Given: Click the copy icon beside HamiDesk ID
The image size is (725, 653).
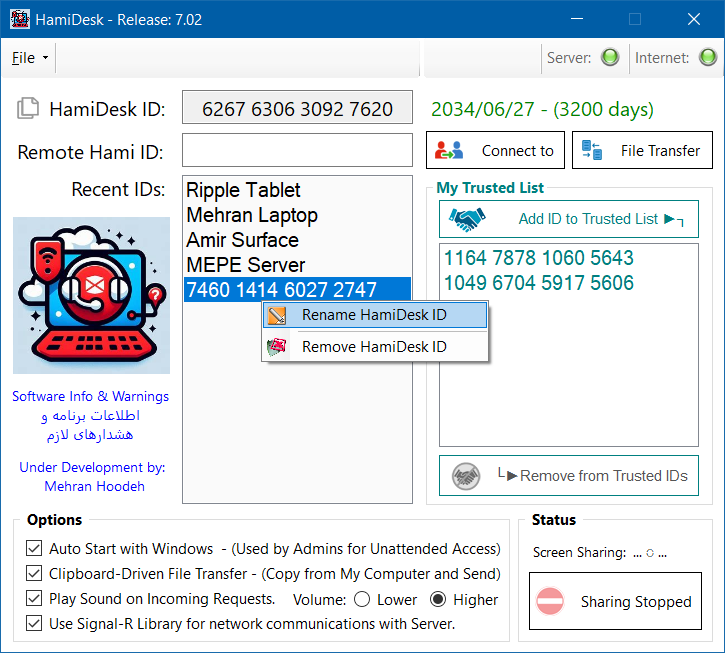Looking at the screenshot, I should (29, 109).
